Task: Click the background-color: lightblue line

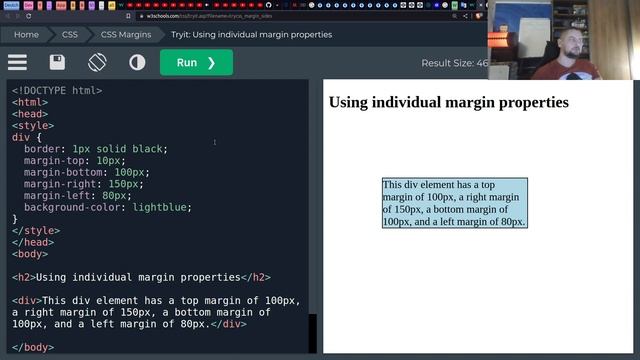Action: (108, 207)
